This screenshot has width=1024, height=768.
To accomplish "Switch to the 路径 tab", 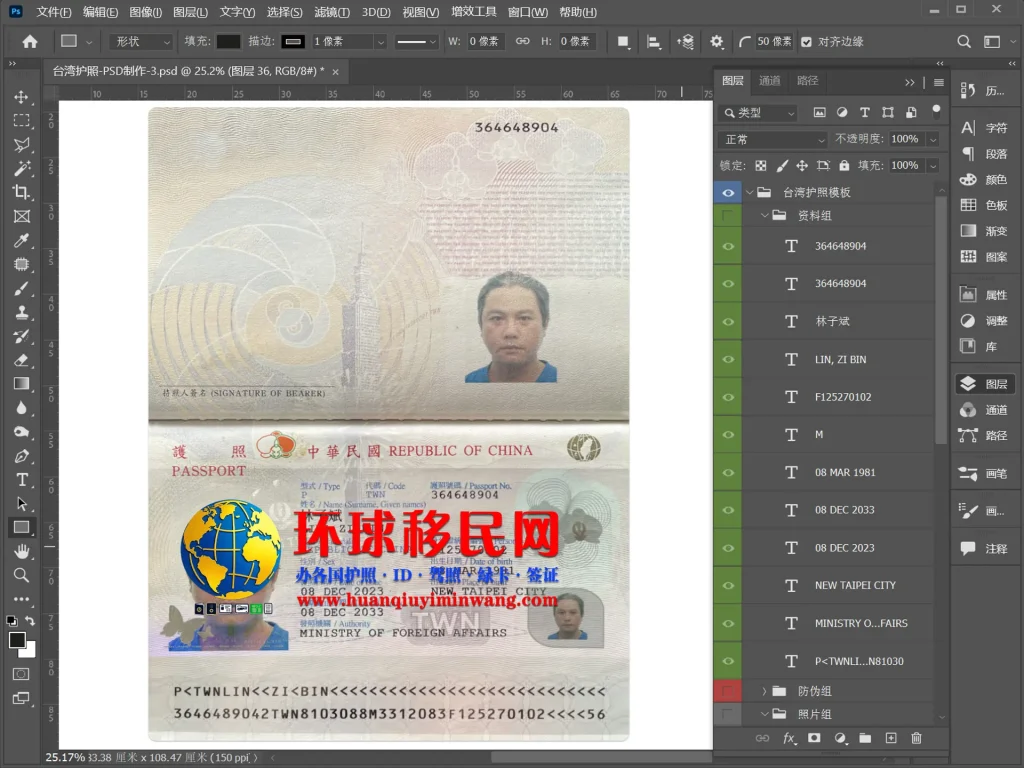I will [x=807, y=81].
